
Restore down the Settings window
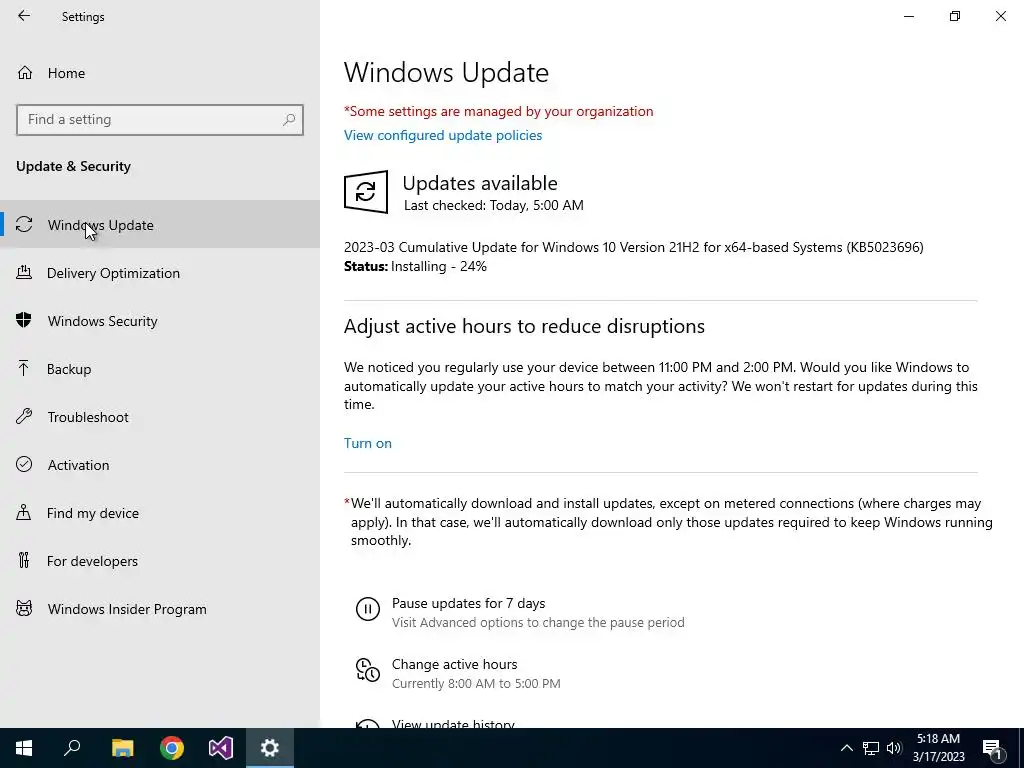click(955, 16)
